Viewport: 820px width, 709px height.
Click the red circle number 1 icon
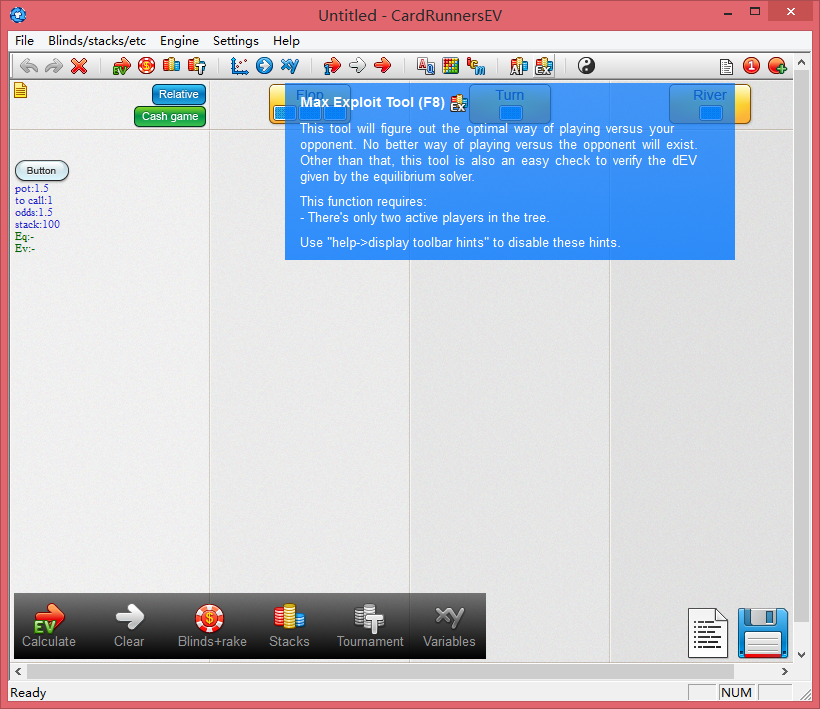751,66
